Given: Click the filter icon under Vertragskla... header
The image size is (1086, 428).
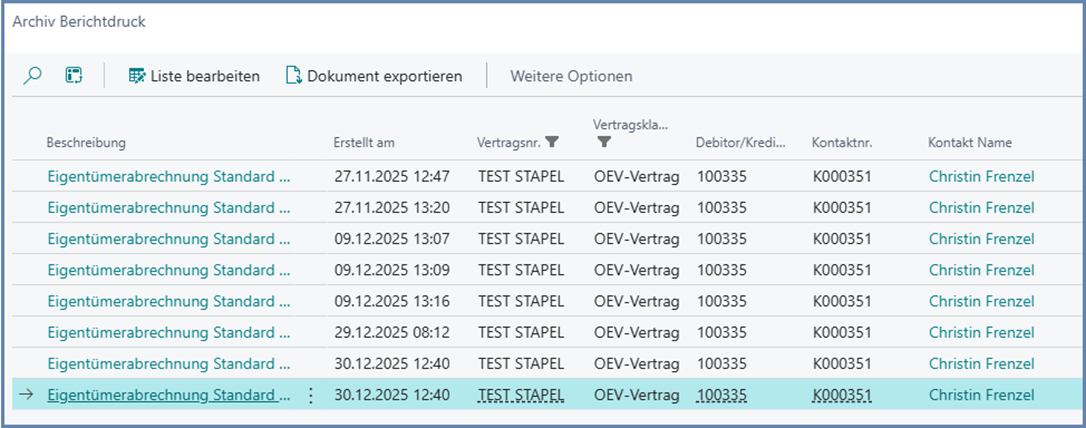Looking at the screenshot, I should click(x=603, y=143).
